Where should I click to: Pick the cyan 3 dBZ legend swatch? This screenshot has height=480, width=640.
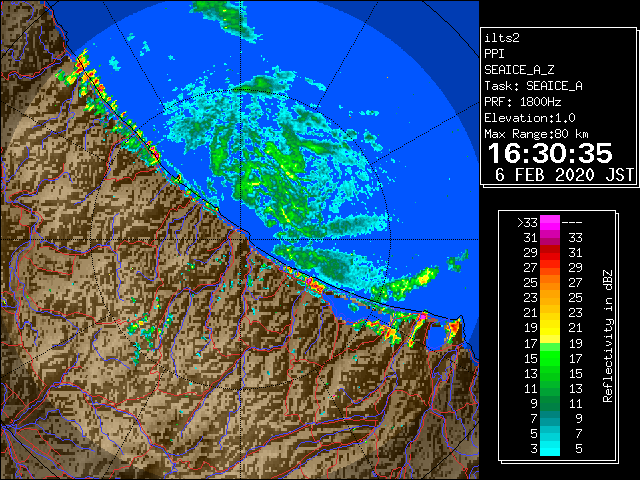550,449
